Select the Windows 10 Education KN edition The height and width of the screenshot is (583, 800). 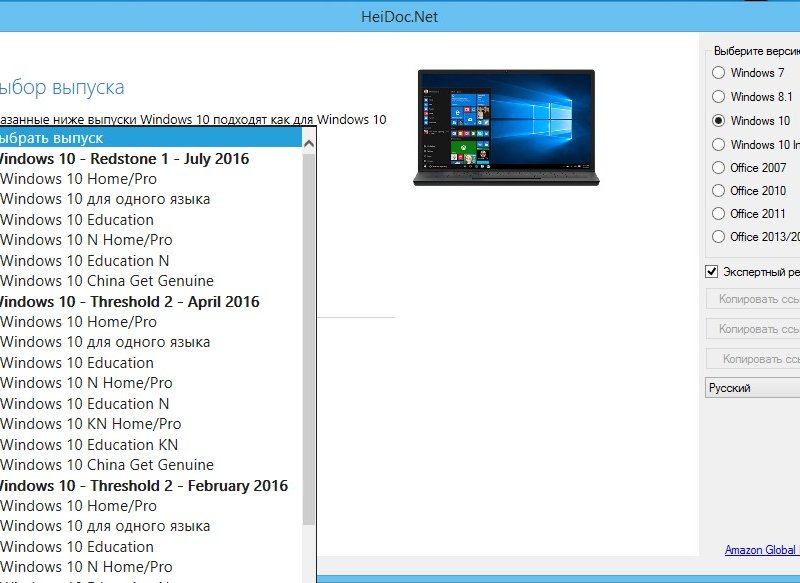pos(151,444)
